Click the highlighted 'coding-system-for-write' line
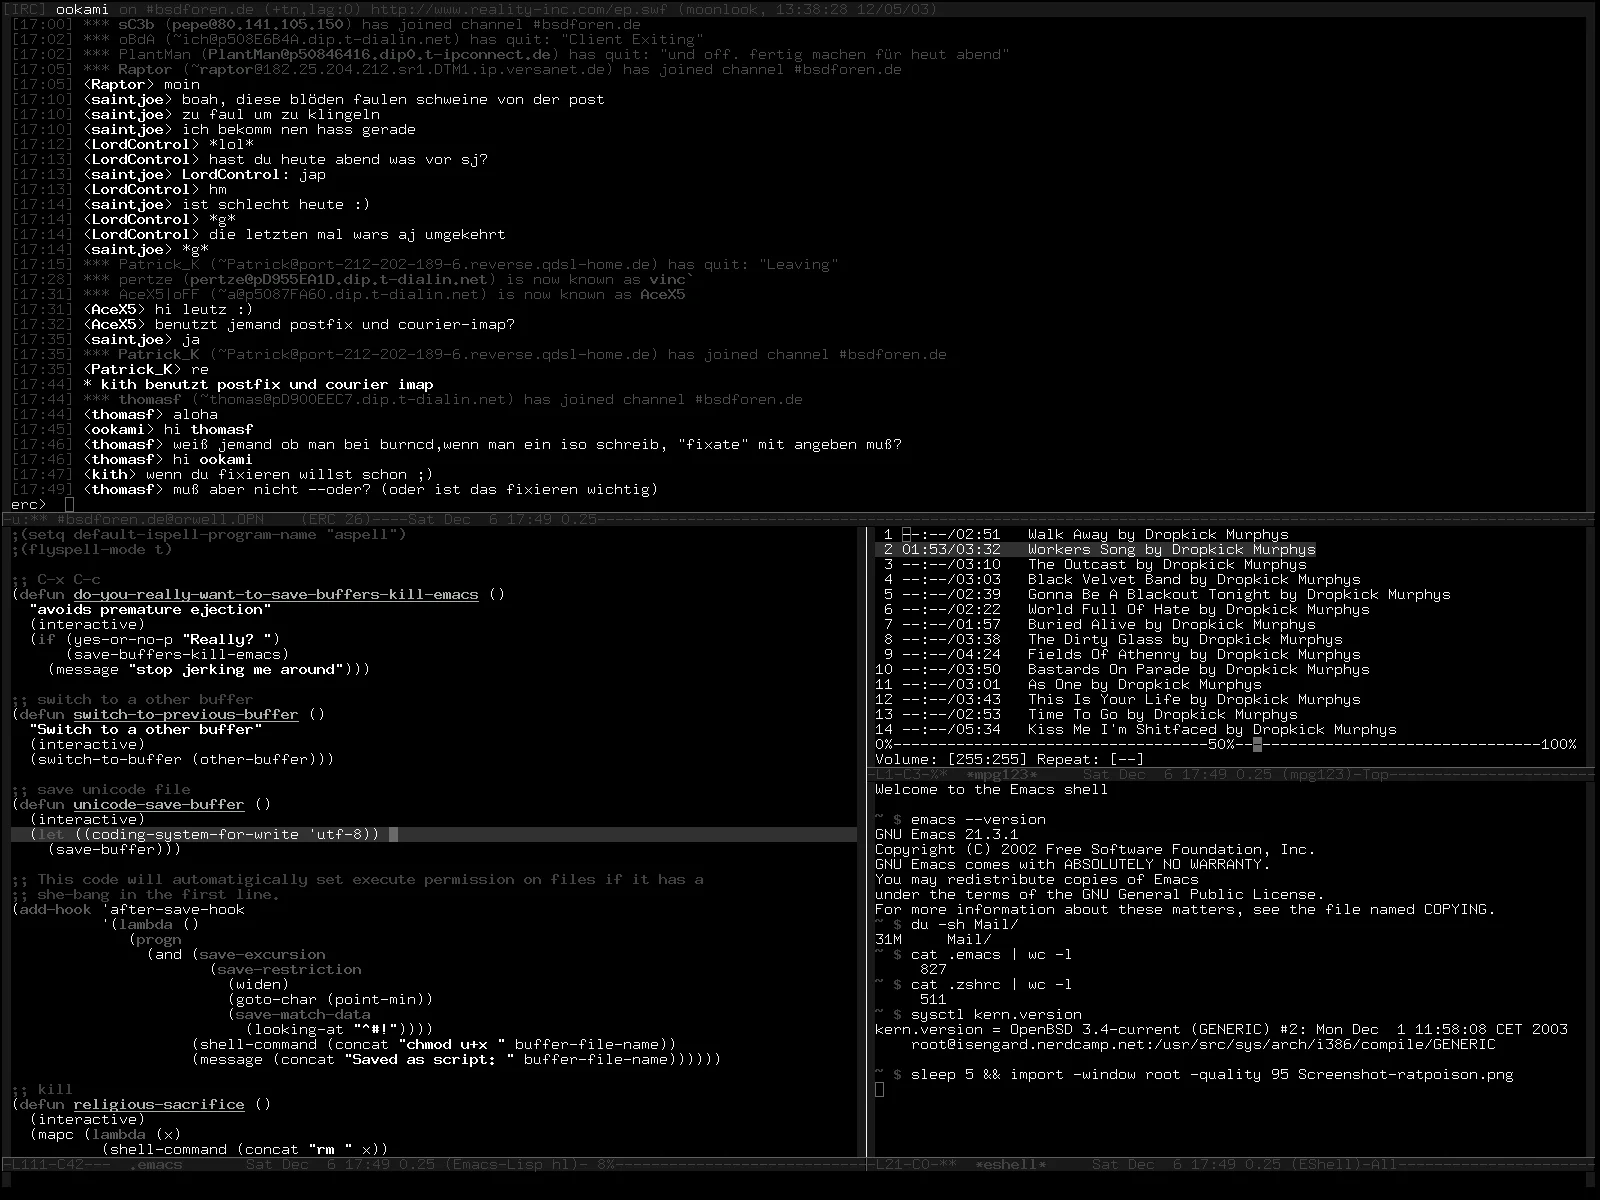 [x=434, y=834]
